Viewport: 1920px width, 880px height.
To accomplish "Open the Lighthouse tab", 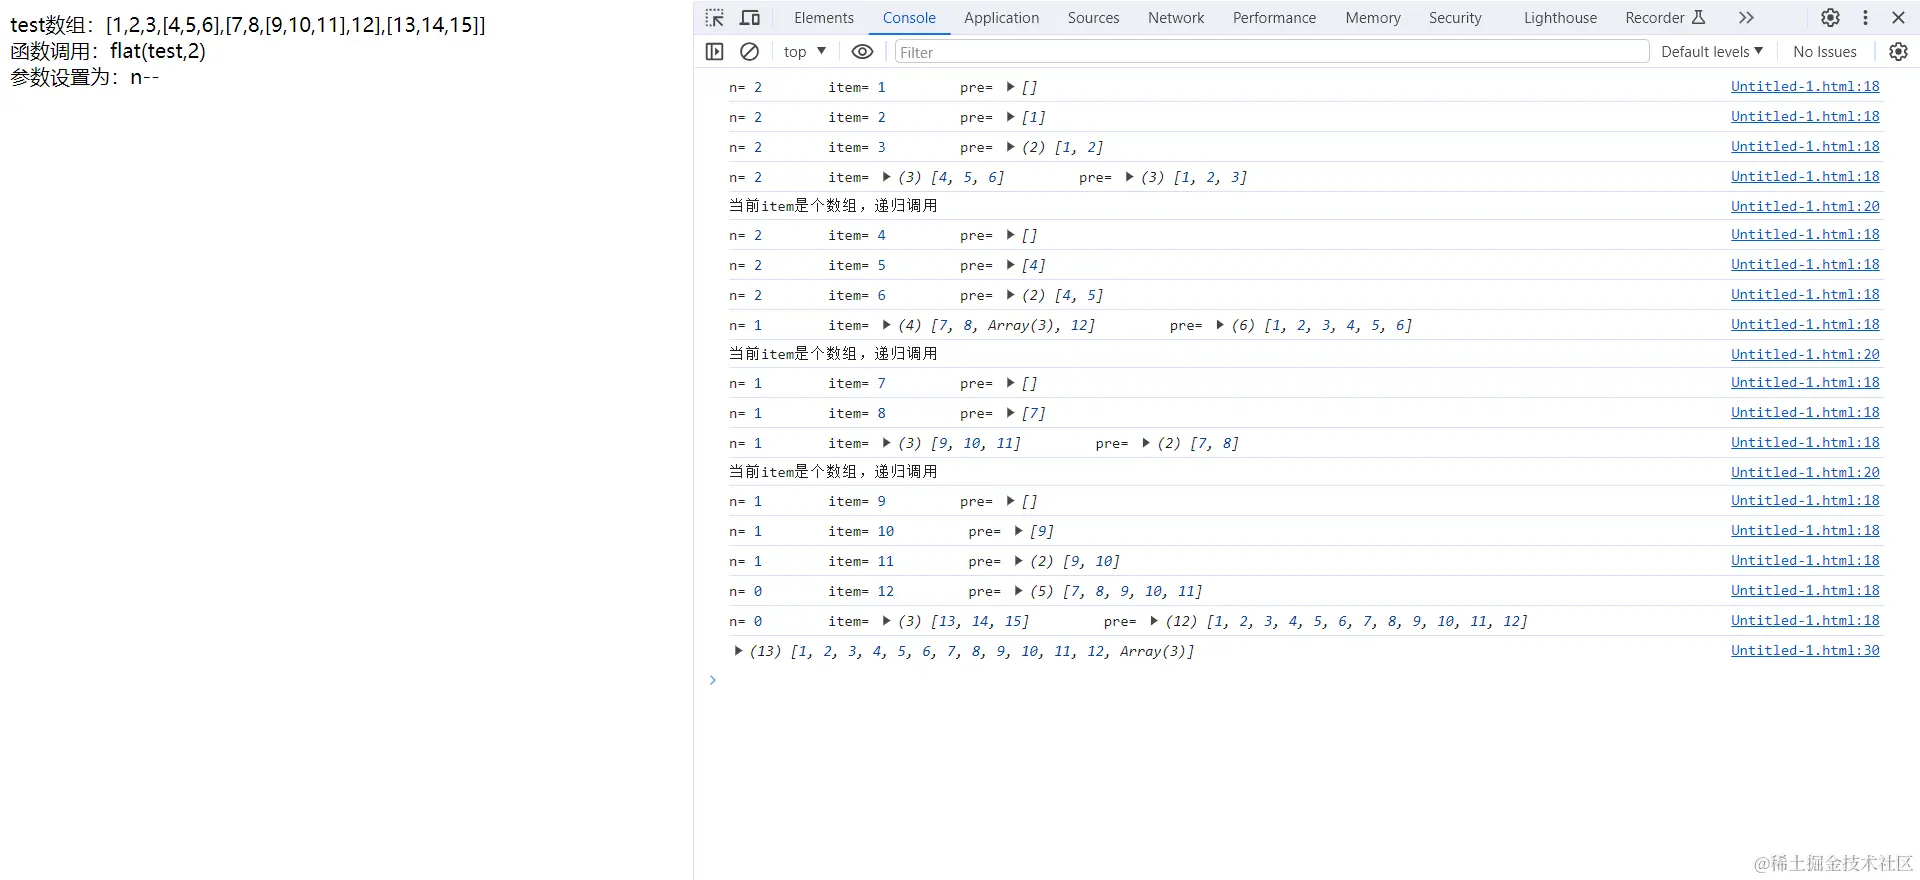I will click(1560, 18).
